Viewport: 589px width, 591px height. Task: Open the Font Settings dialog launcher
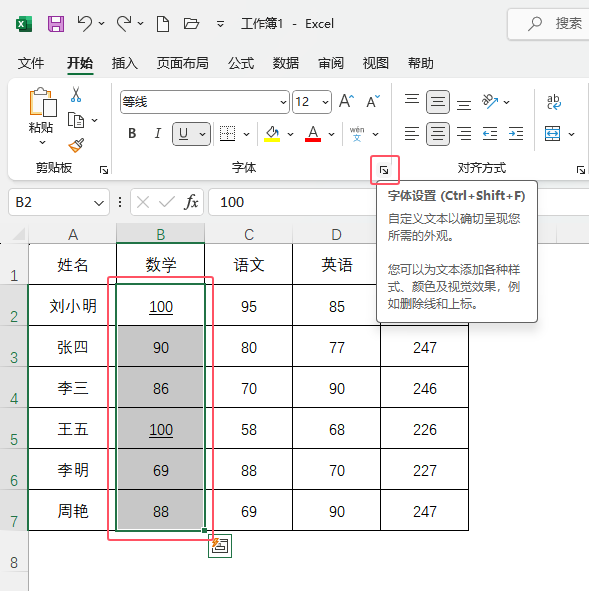pyautogui.click(x=384, y=170)
